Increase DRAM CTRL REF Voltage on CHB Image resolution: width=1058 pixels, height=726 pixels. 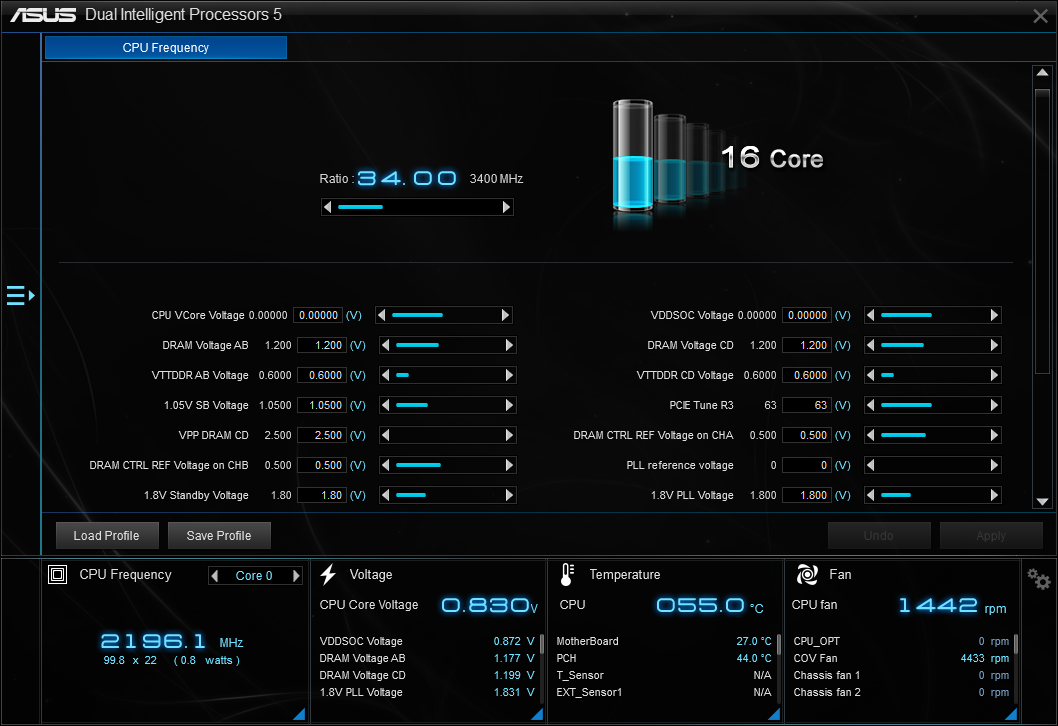[x=509, y=466]
